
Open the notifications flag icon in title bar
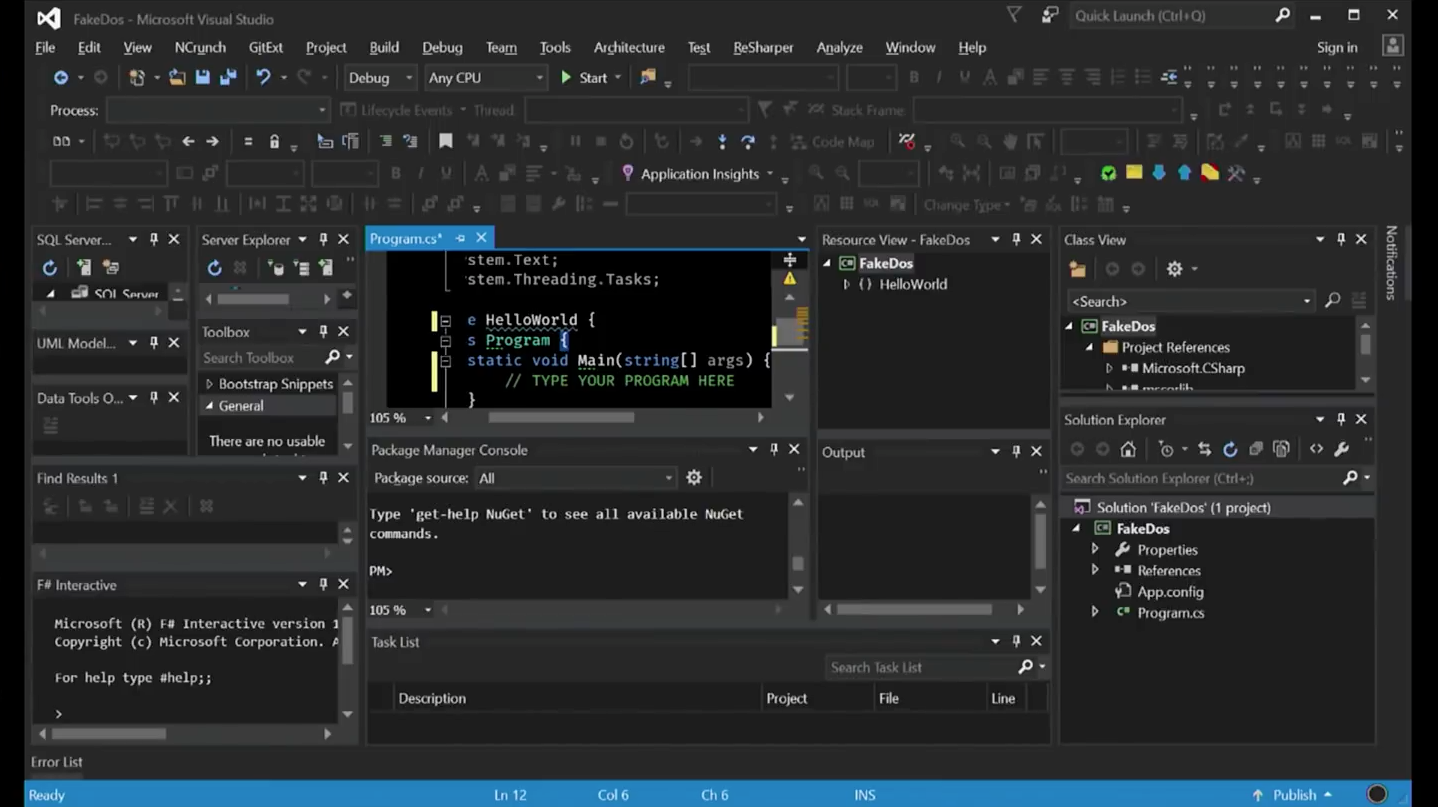click(x=1014, y=15)
